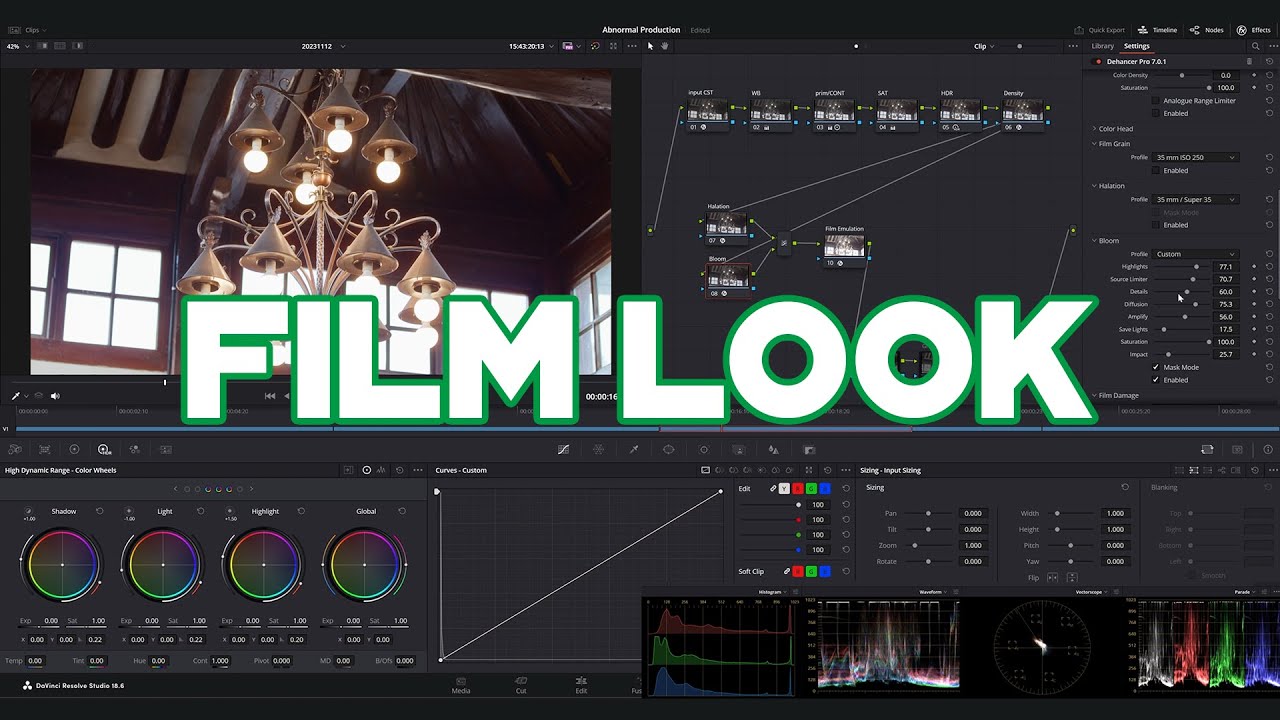Open node editor three-dots options menu
The height and width of the screenshot is (720, 1280).
1073,46
